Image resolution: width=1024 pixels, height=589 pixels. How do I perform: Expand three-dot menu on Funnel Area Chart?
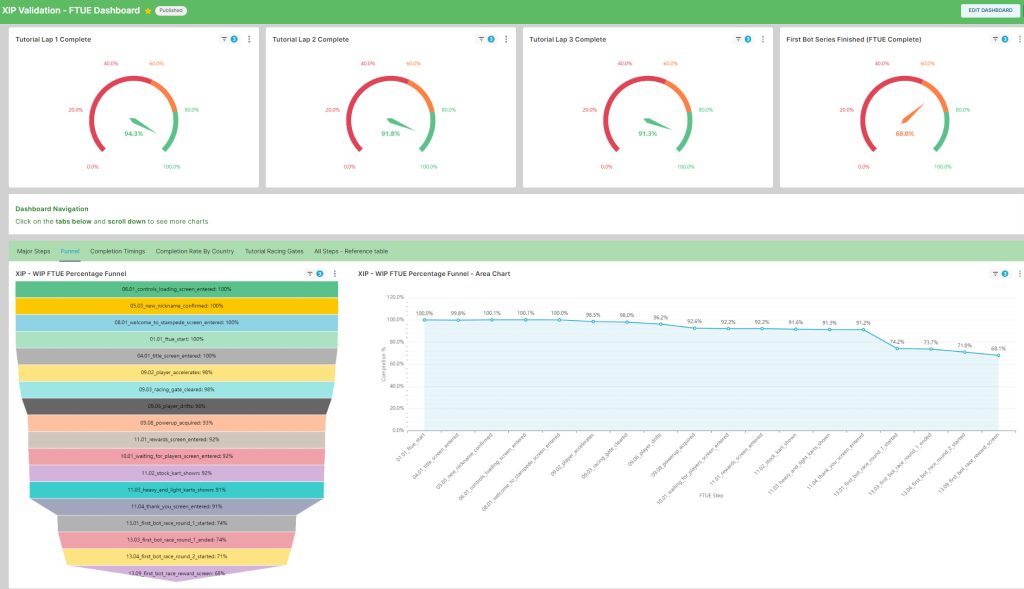tap(1019, 273)
